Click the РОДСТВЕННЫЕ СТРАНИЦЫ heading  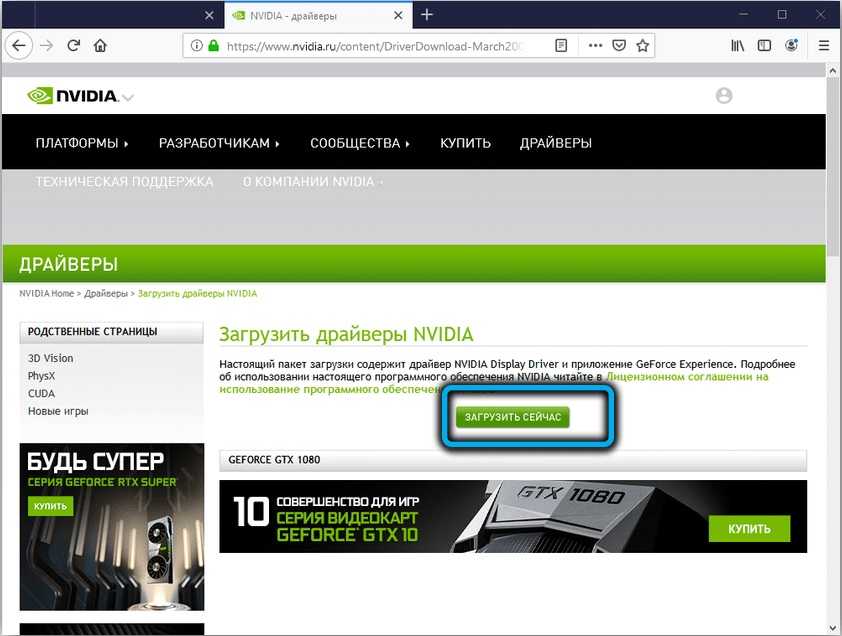92,332
